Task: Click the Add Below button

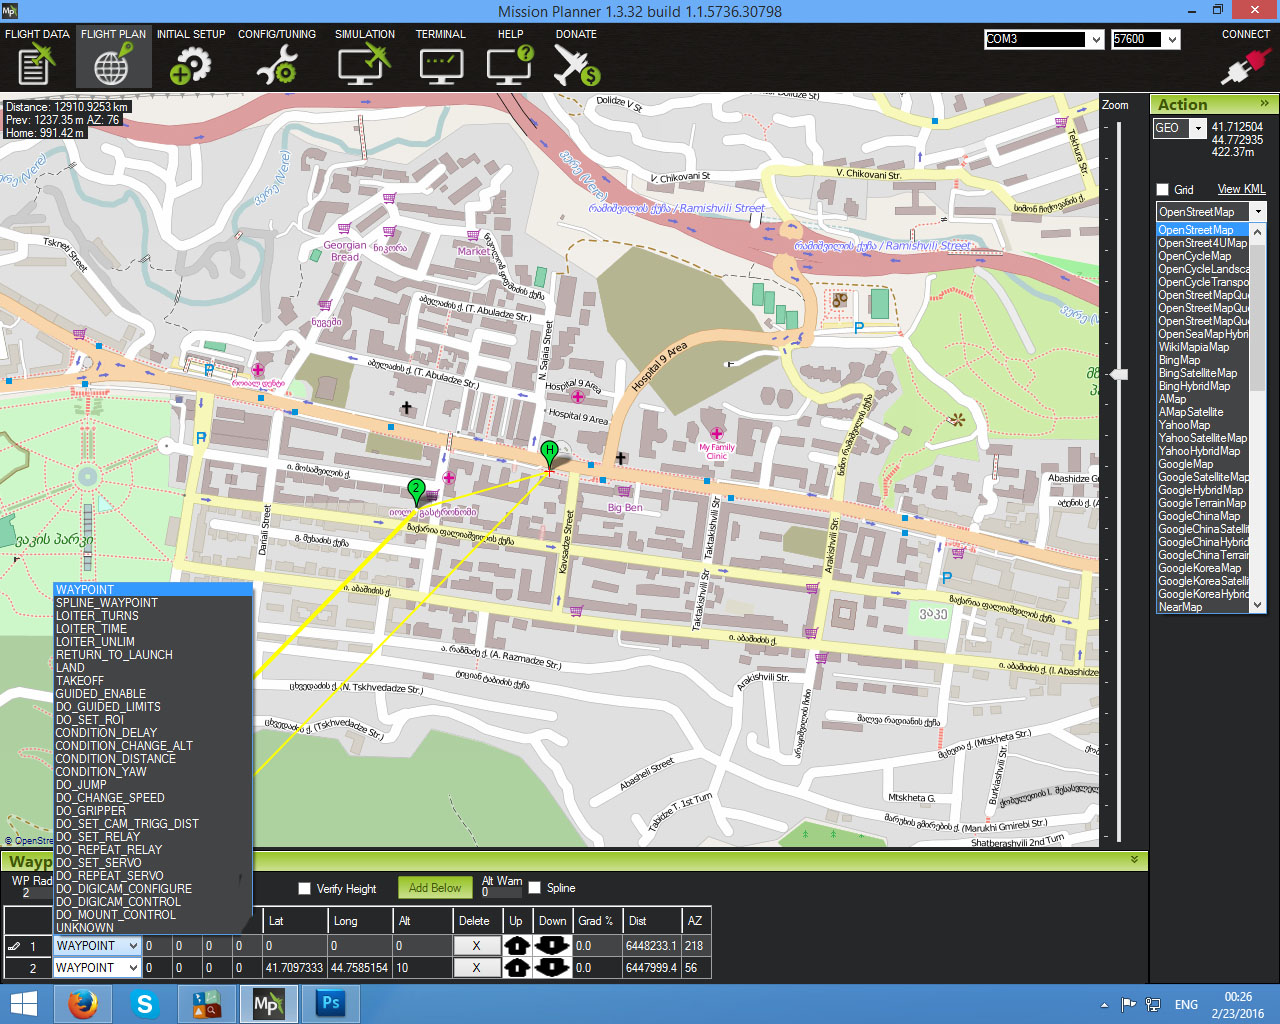Action: tap(435, 888)
